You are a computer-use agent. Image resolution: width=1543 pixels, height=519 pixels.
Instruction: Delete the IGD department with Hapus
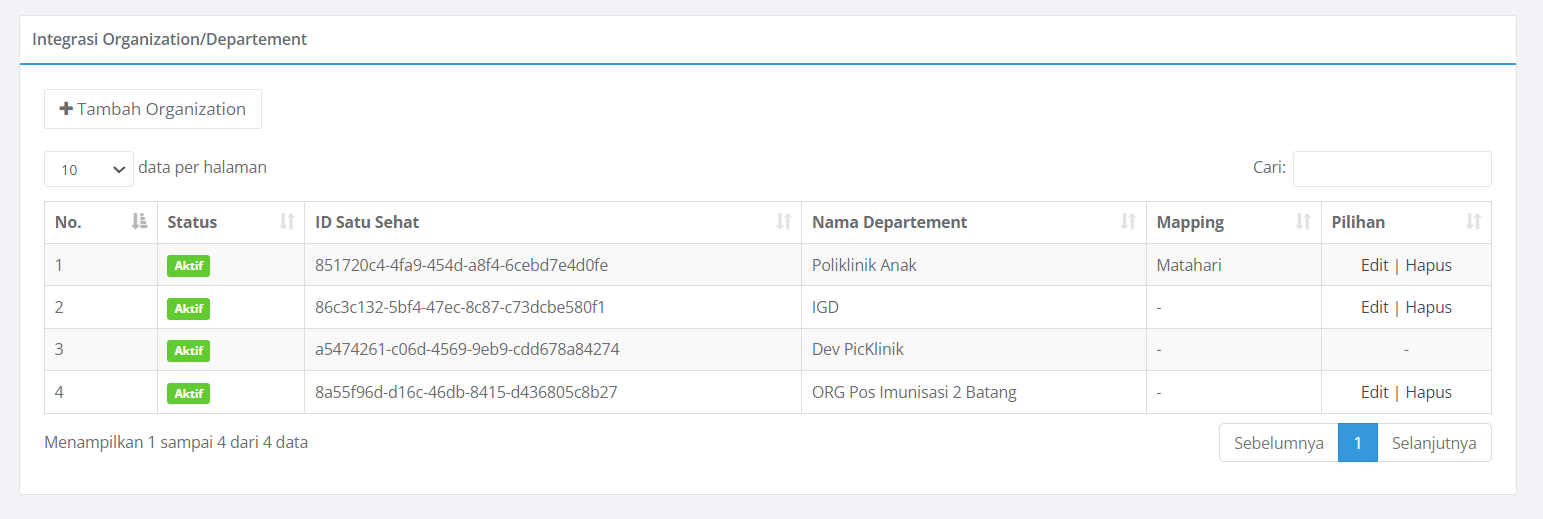pyautogui.click(x=1428, y=307)
